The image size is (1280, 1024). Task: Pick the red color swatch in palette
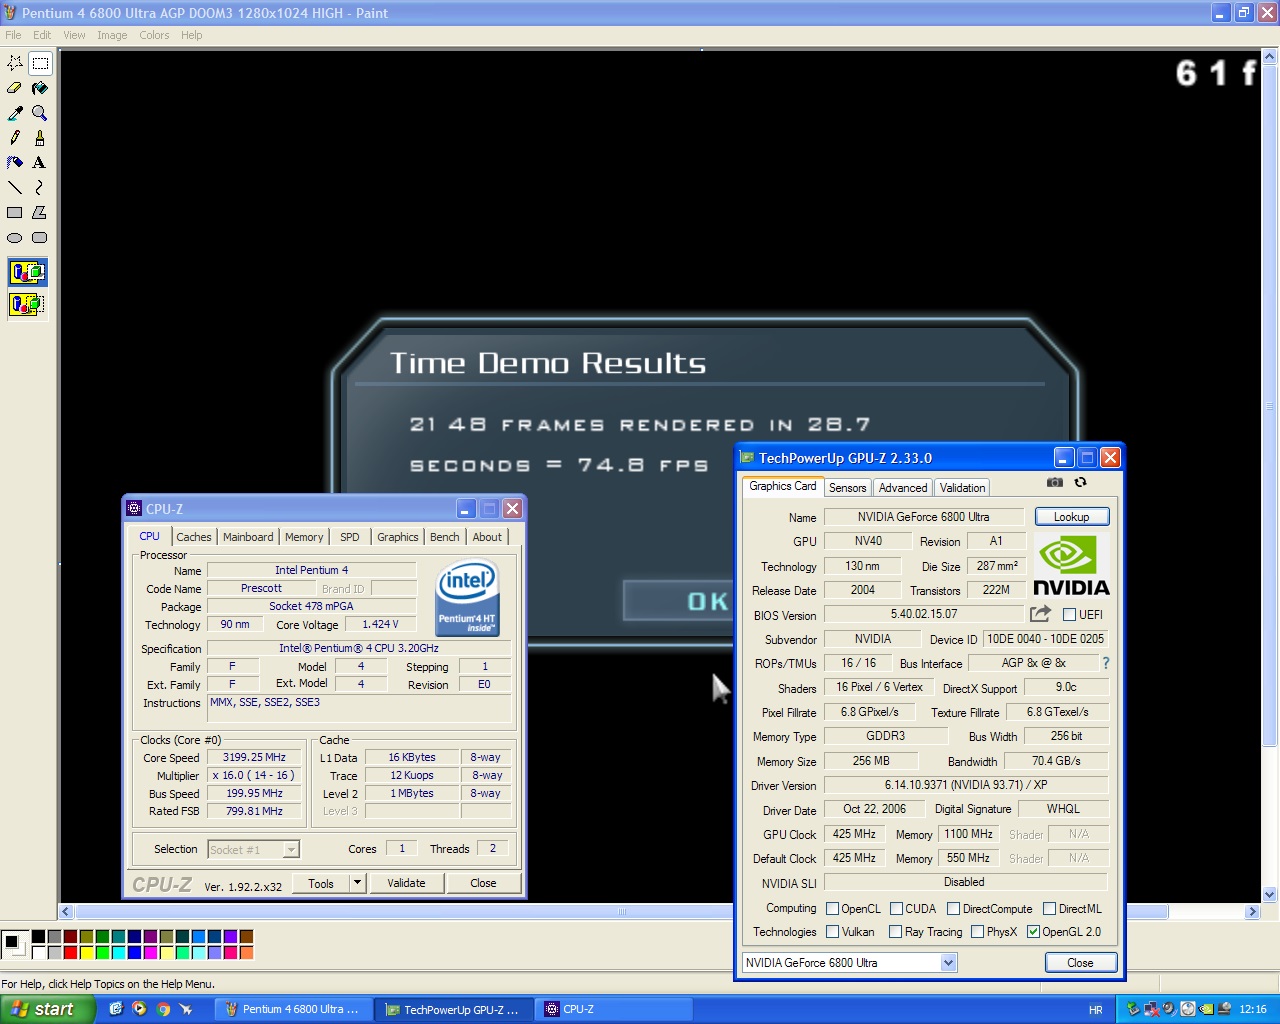[x=70, y=953]
